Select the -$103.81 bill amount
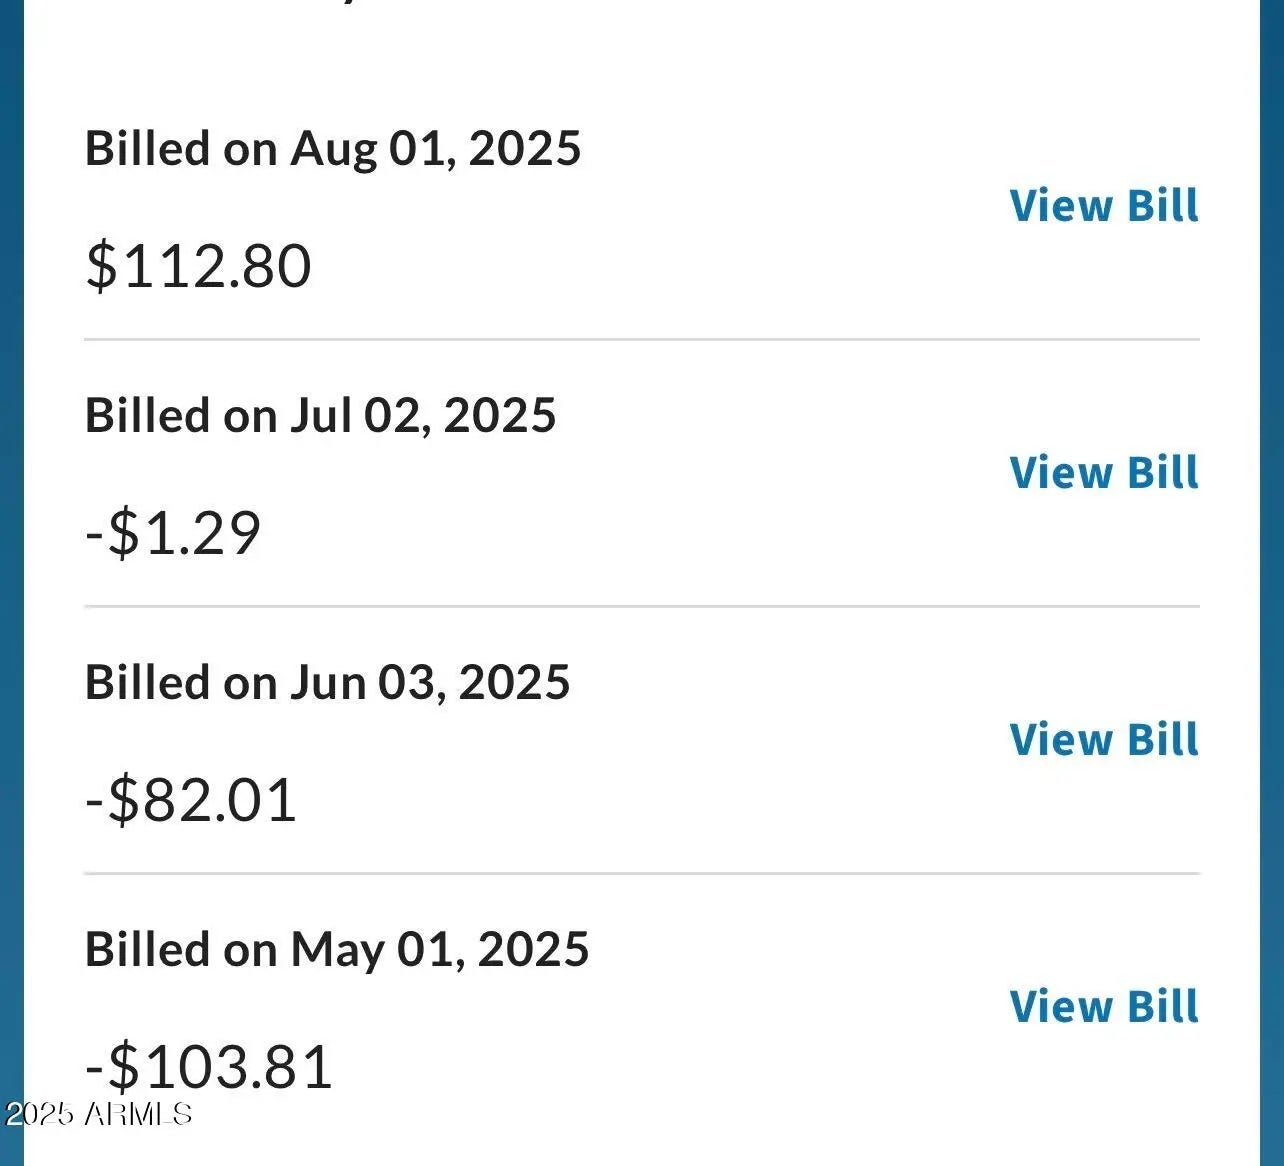1284x1166 pixels. [x=209, y=1067]
